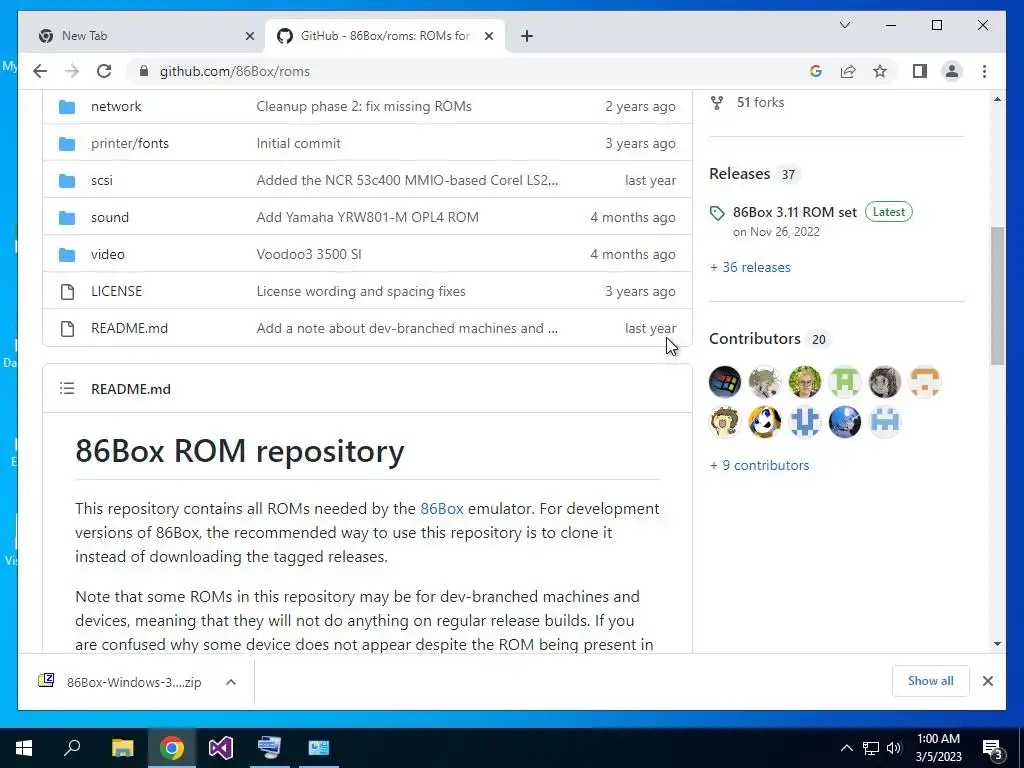Viewport: 1024px width, 768px height.
Task: Select the GitHub 86Box/roms tab
Action: click(x=385, y=36)
